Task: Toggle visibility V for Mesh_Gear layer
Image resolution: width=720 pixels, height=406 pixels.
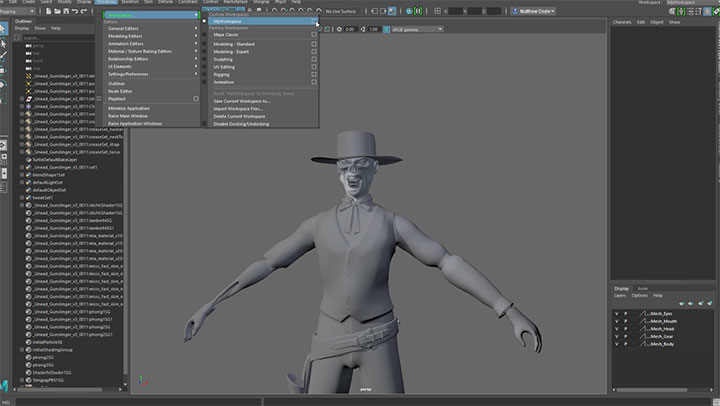Action: coord(617,337)
